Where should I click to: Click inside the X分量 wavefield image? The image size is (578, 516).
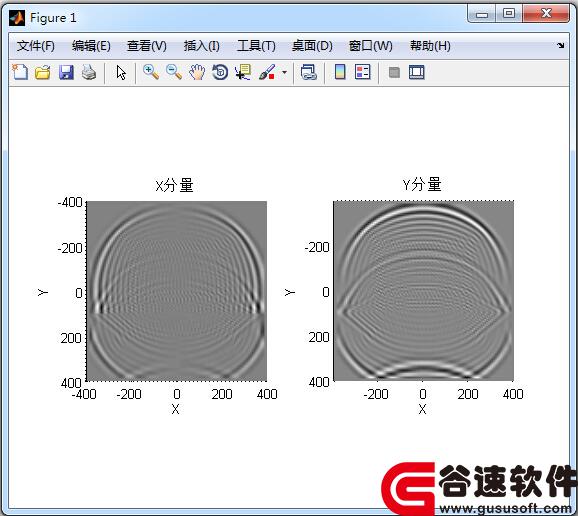point(177,291)
